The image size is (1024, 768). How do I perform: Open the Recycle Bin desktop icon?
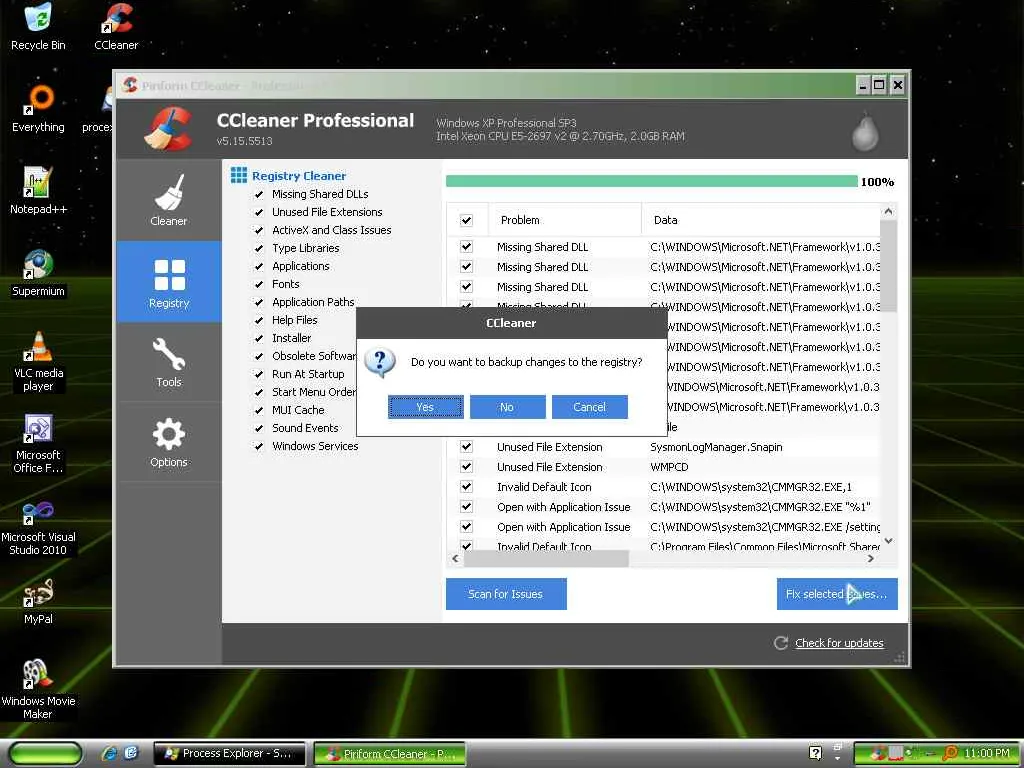click(x=38, y=27)
